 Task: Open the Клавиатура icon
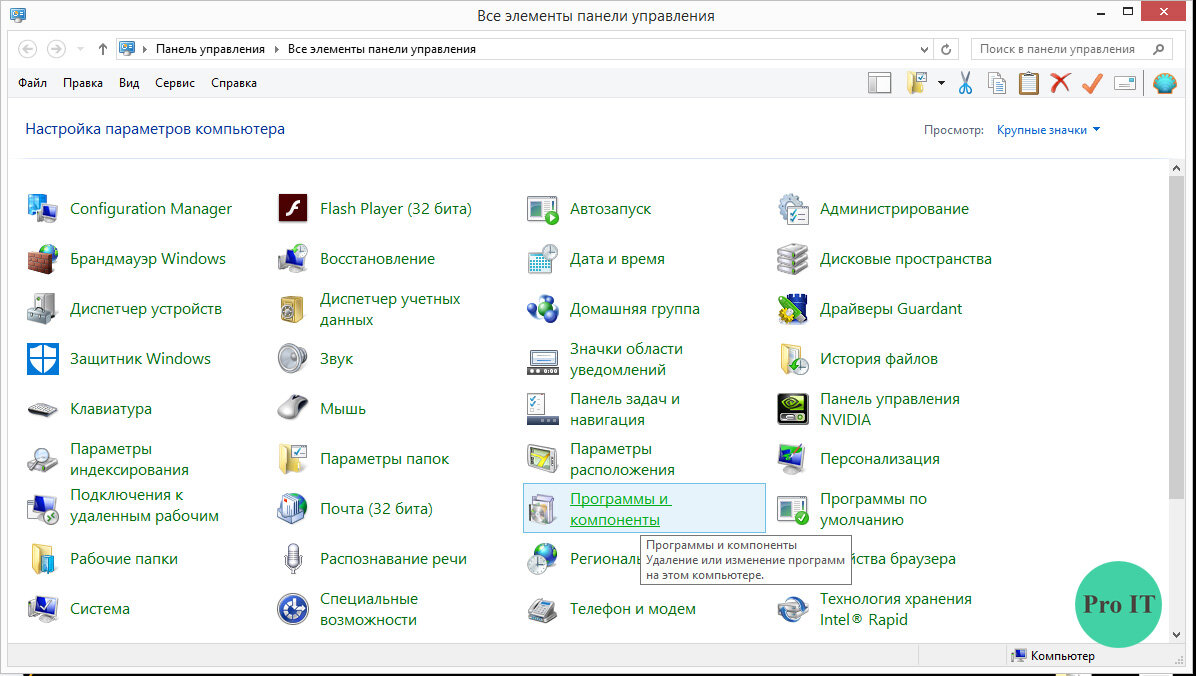43,409
